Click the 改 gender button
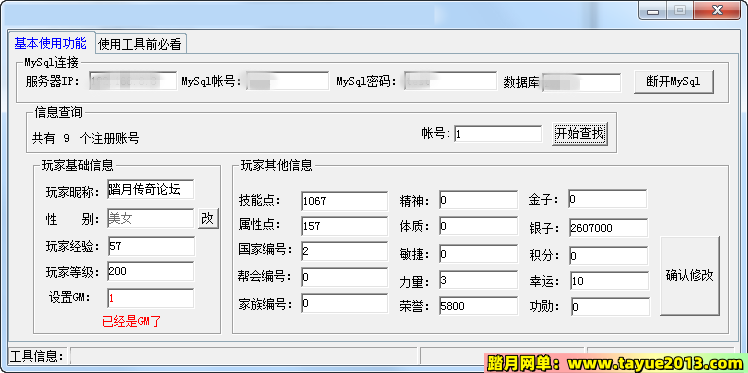The width and height of the screenshot is (748, 373). tap(208, 219)
